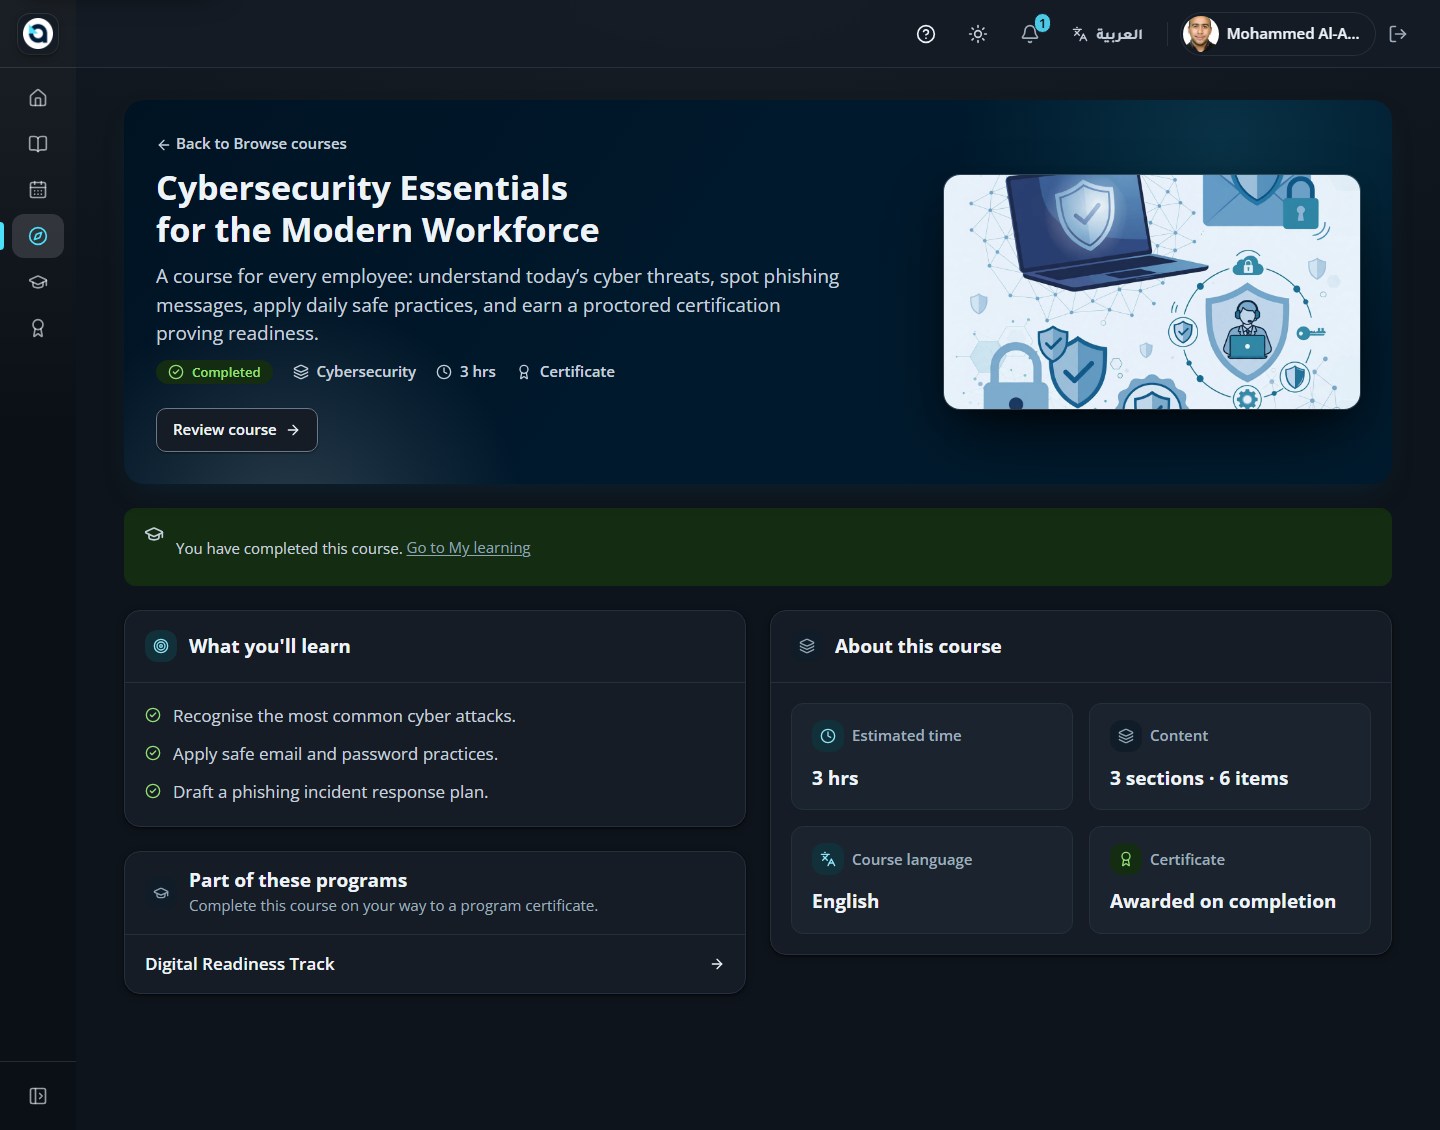This screenshot has width=1440, height=1130.
Task: Follow the Go to My learning link
Action: coord(468,548)
